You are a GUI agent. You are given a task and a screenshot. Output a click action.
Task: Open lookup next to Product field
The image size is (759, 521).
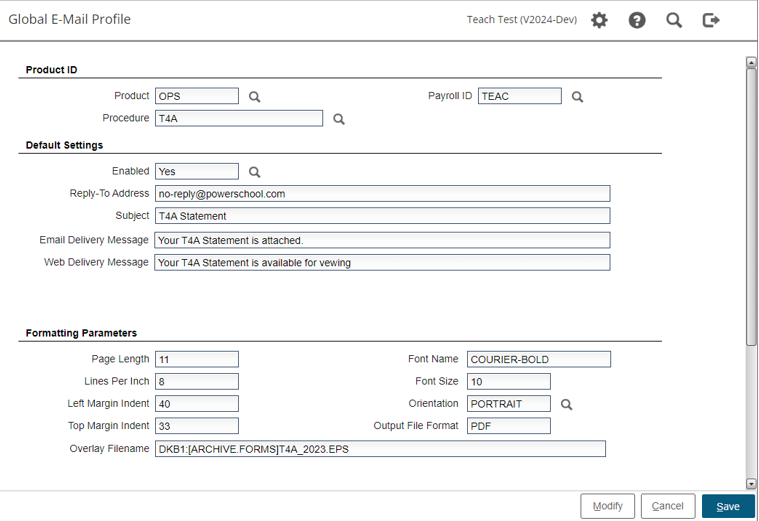pos(255,97)
